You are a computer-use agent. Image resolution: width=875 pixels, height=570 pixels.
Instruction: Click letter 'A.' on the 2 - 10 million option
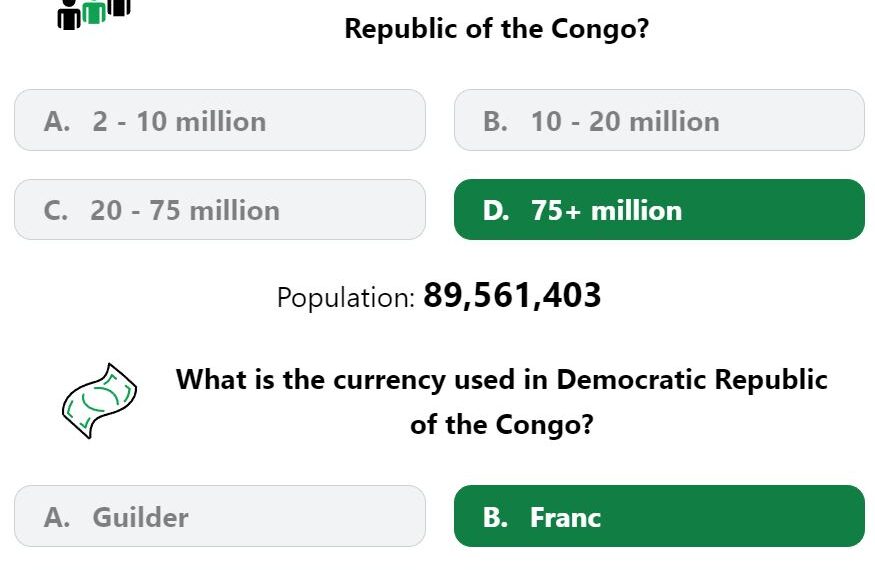pyautogui.click(x=57, y=121)
